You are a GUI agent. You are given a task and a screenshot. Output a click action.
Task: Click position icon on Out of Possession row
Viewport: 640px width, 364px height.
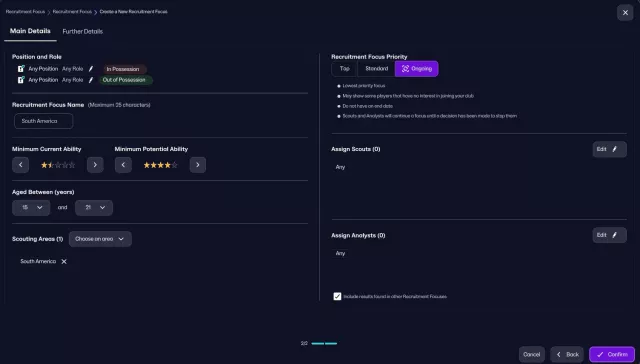click(21, 80)
